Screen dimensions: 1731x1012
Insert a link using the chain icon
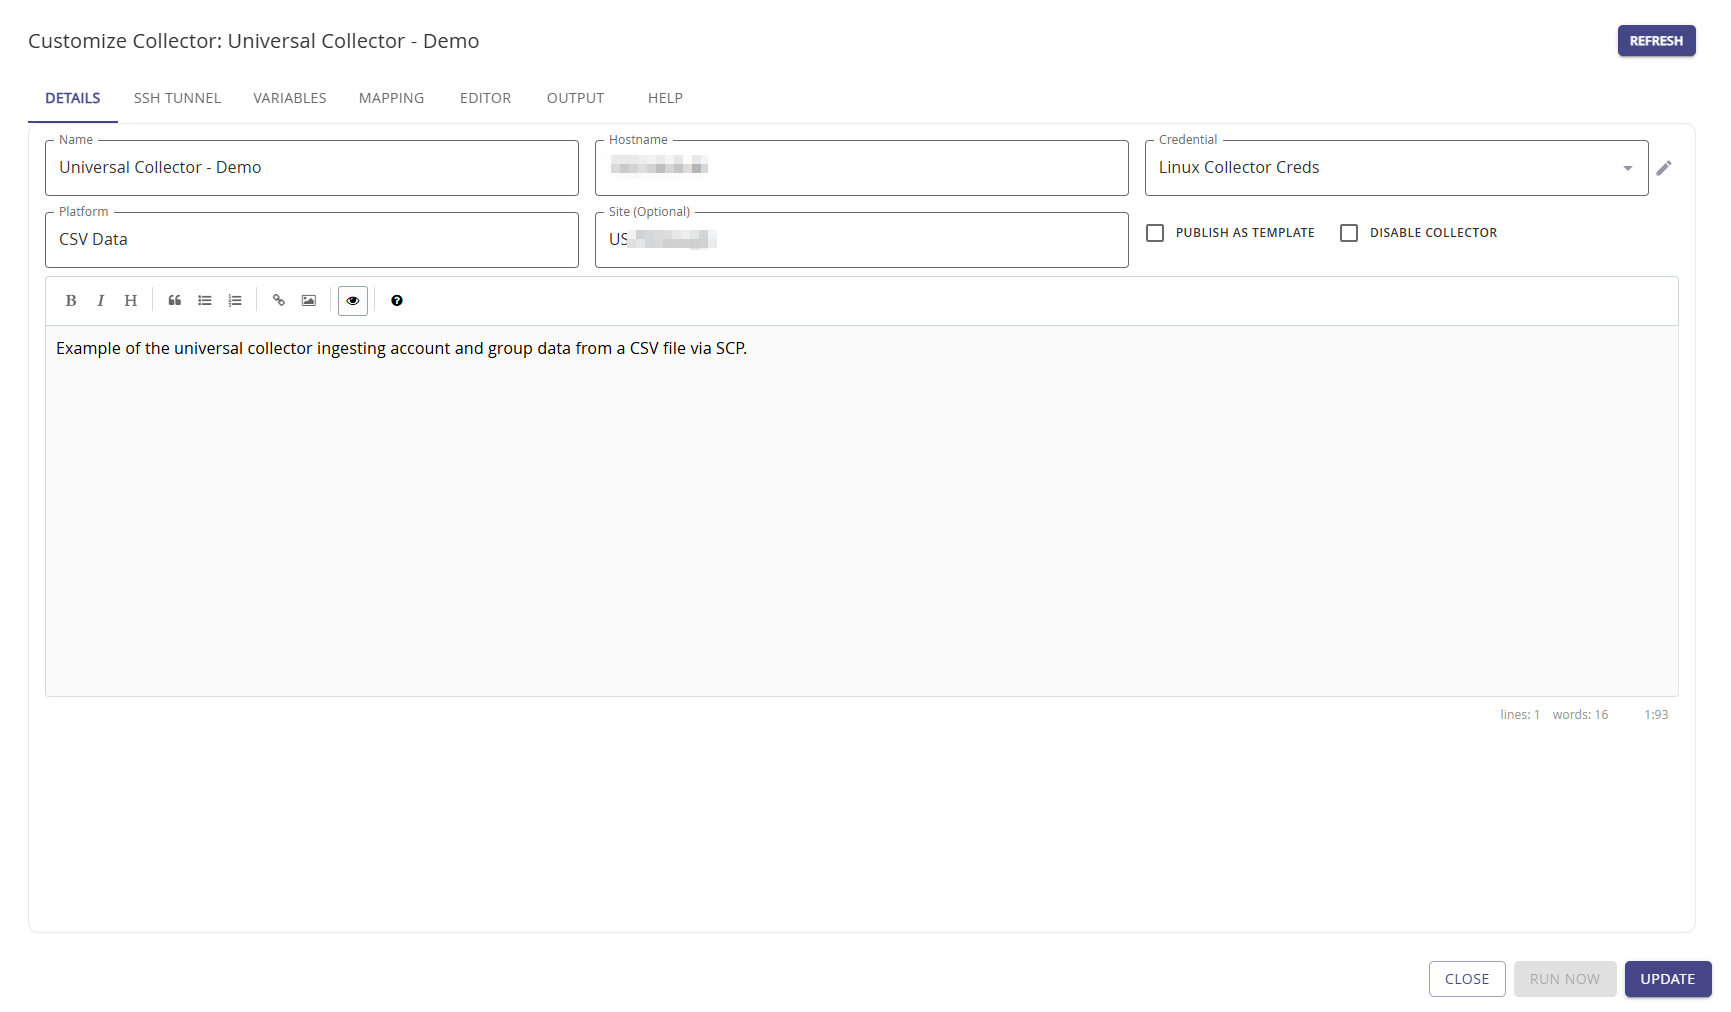pos(279,301)
